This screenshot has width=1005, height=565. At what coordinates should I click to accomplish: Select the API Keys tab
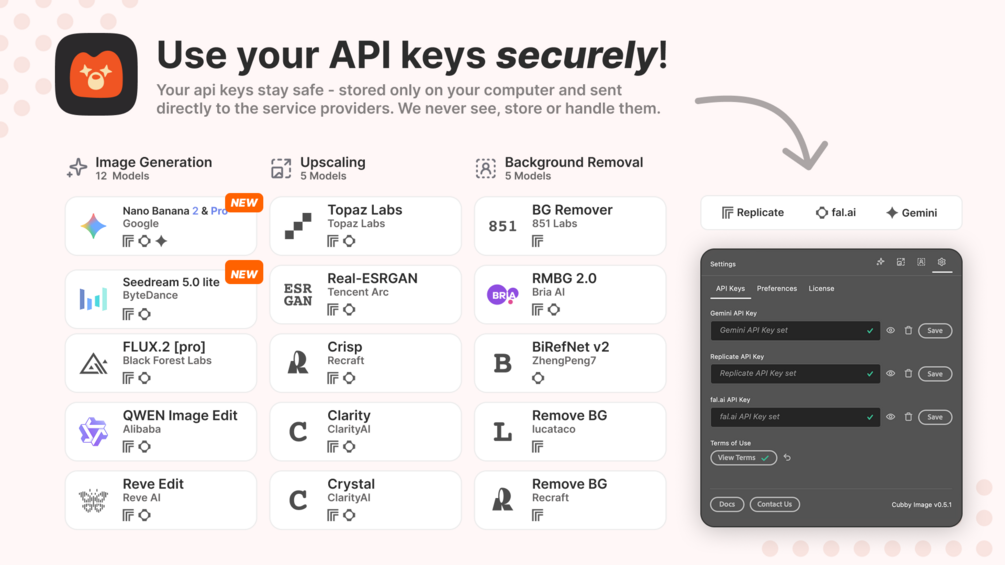730,289
